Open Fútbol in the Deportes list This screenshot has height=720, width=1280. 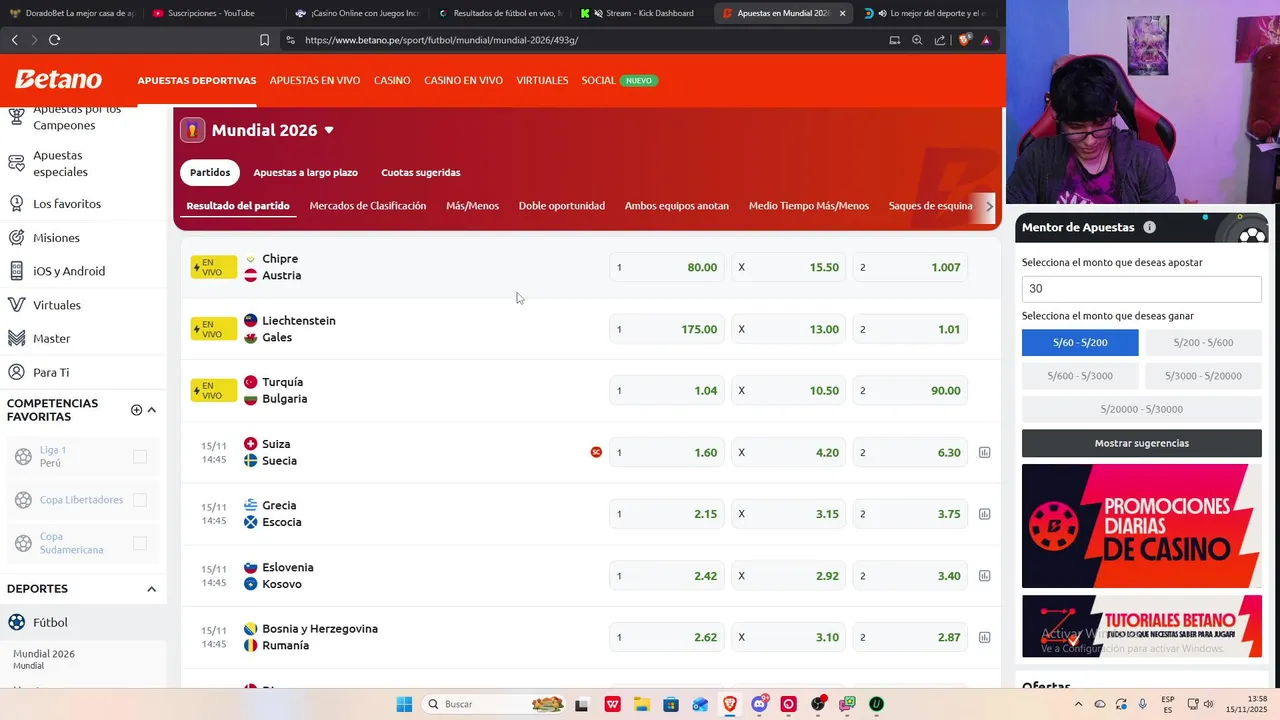50,622
